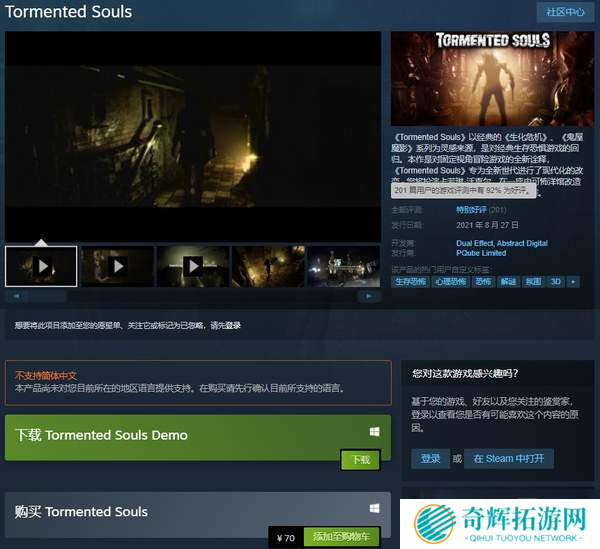Open PQube Limited publisher link
Viewport: 600px width, 549px height.
[481, 253]
